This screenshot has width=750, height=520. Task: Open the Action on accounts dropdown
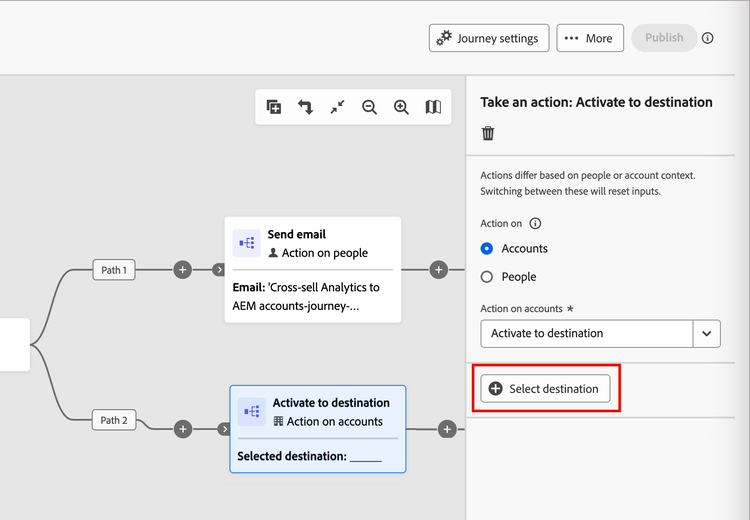707,333
